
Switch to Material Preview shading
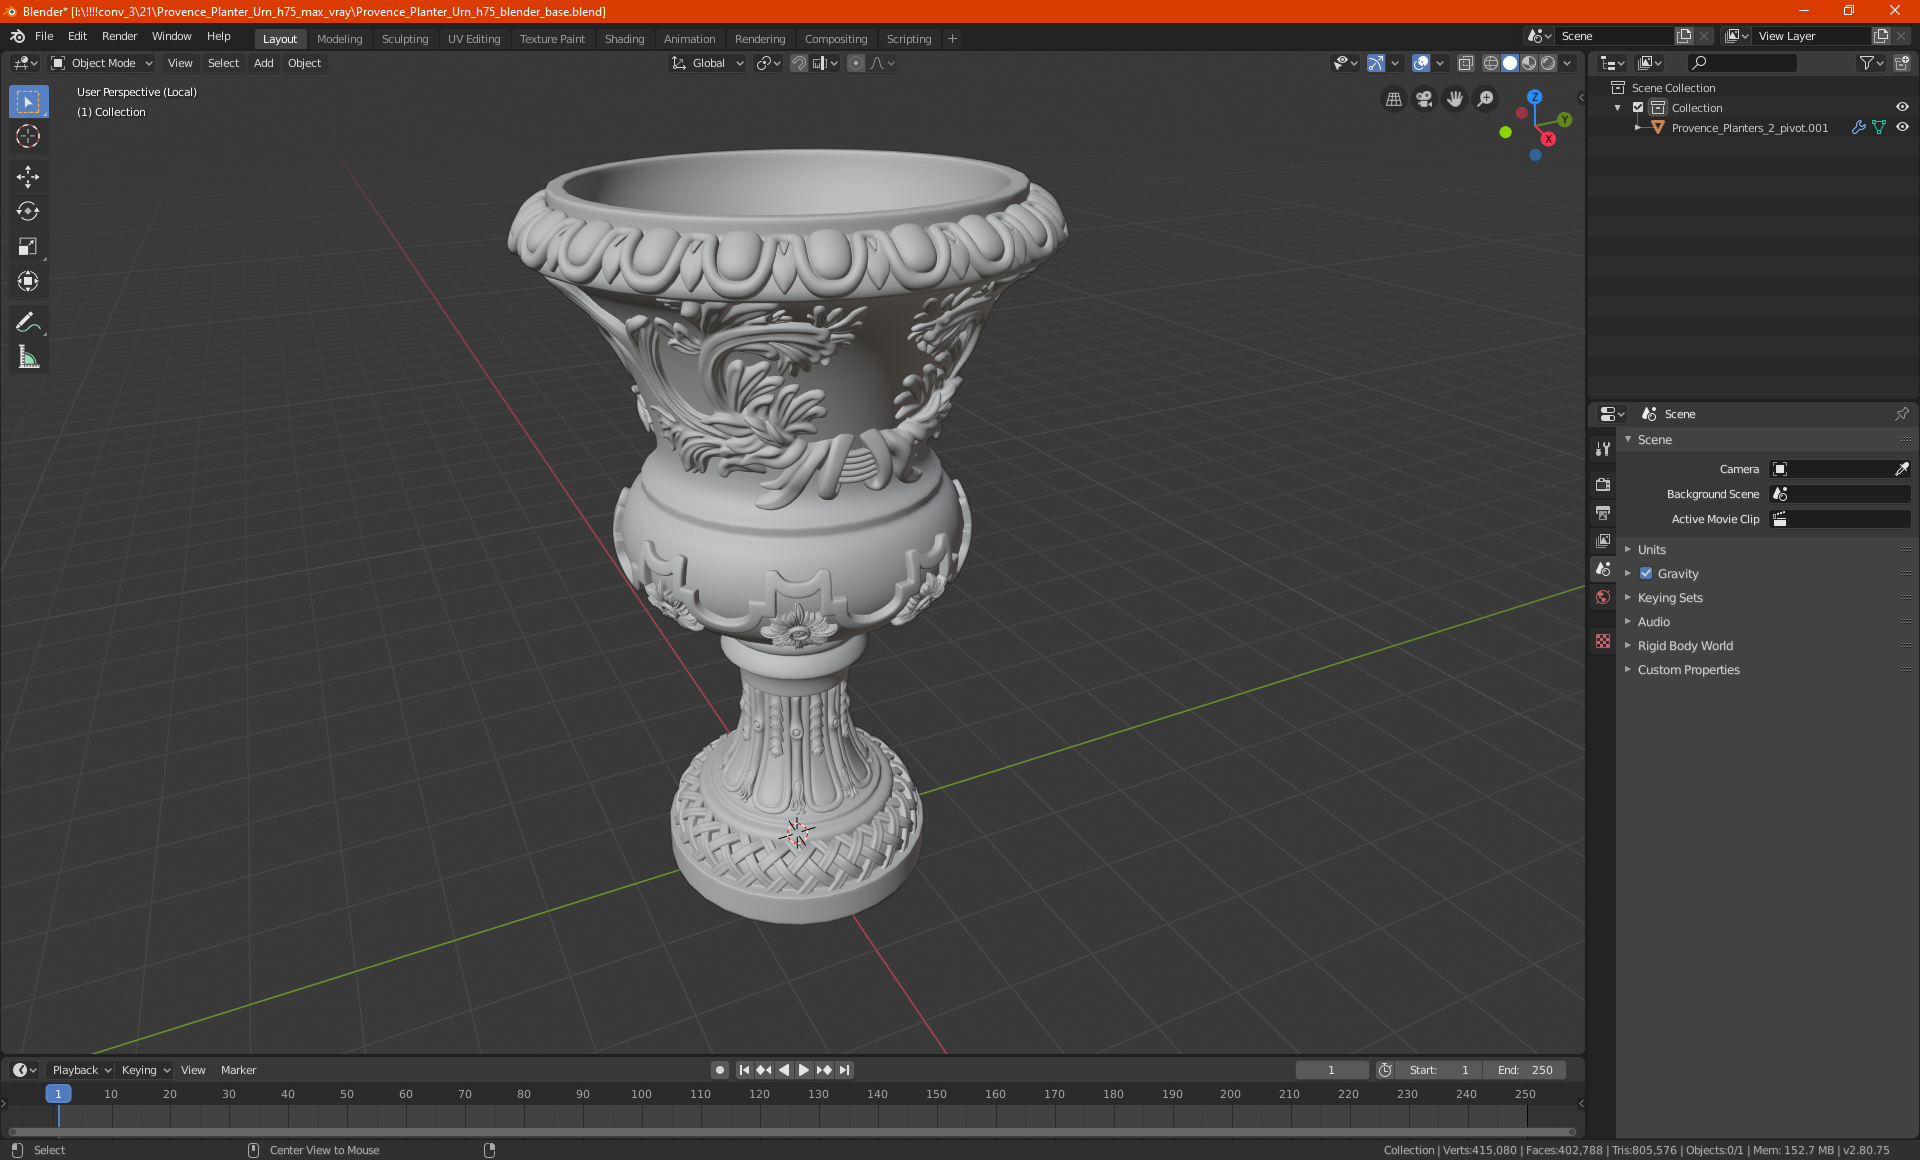pos(1529,63)
